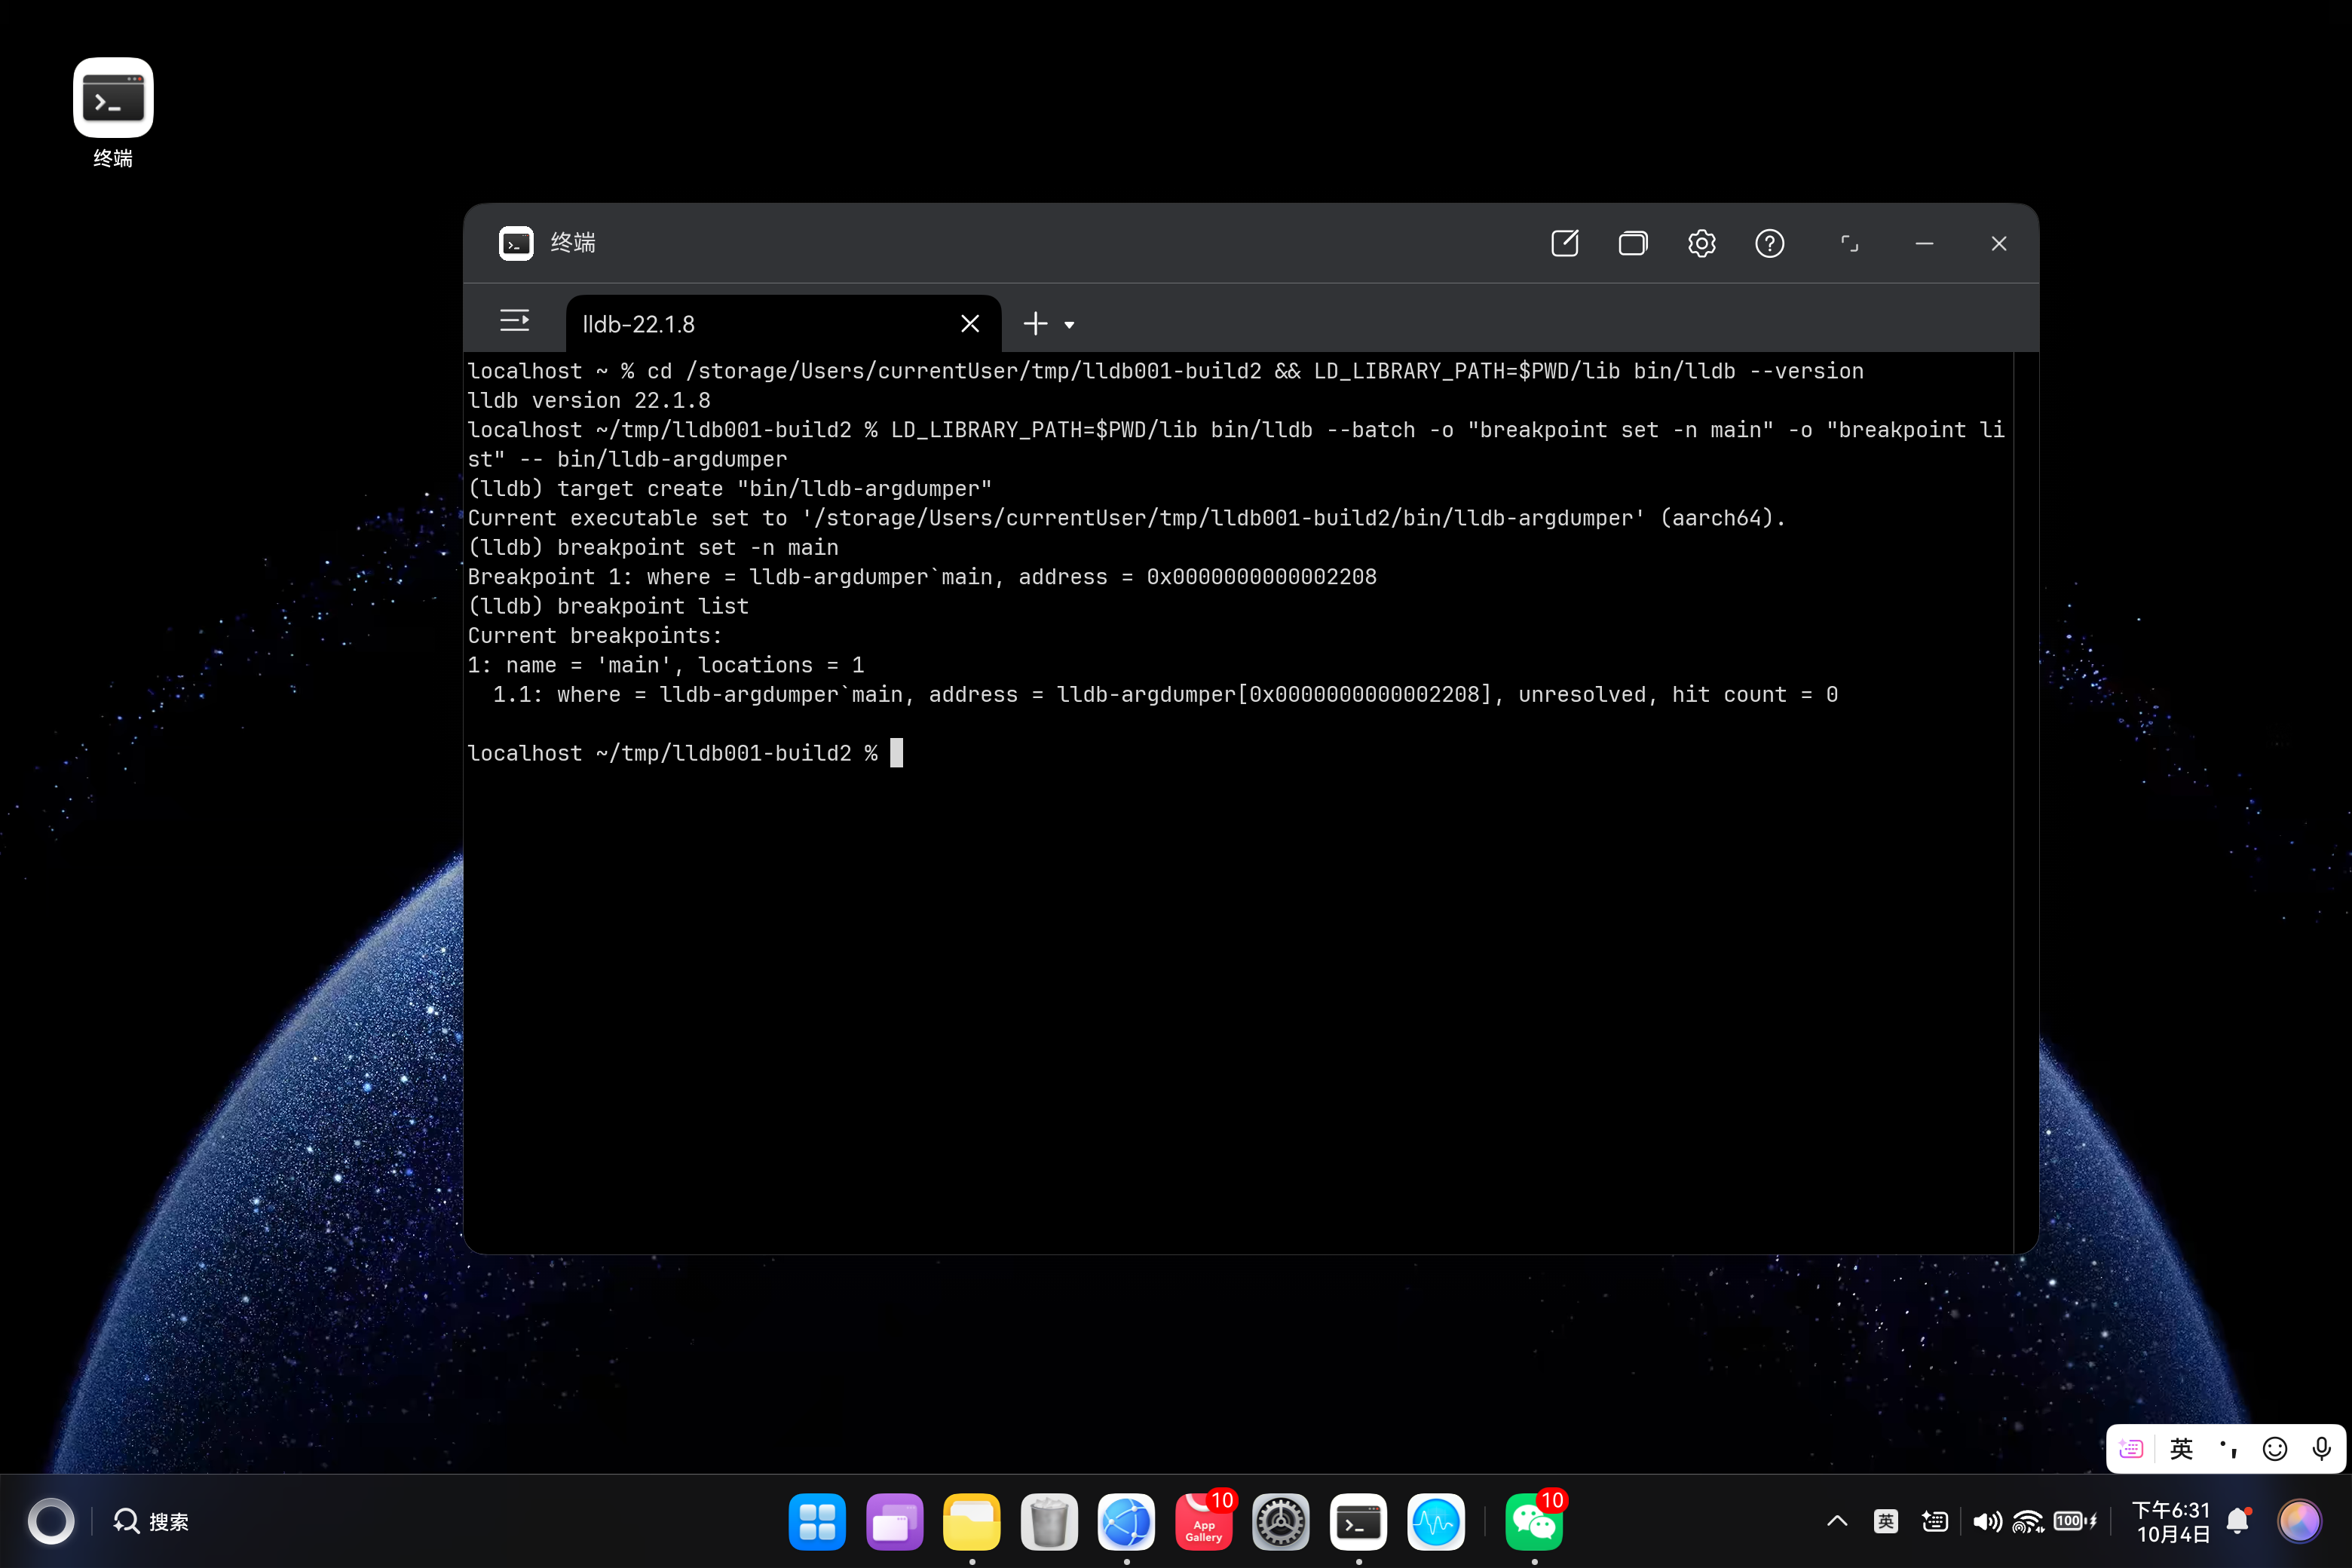This screenshot has height=1568, width=2352.
Task: Click the circular home button in taskbar
Action: [x=51, y=1521]
